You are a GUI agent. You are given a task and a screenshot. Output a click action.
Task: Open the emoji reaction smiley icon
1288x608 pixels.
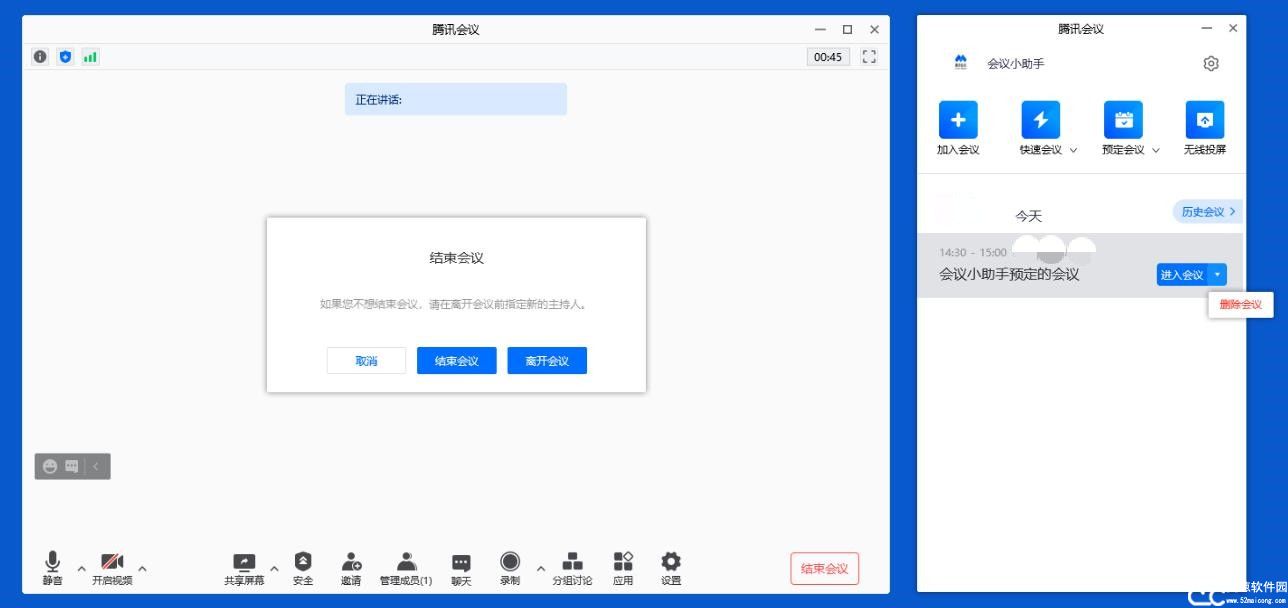pyautogui.click(x=50, y=466)
